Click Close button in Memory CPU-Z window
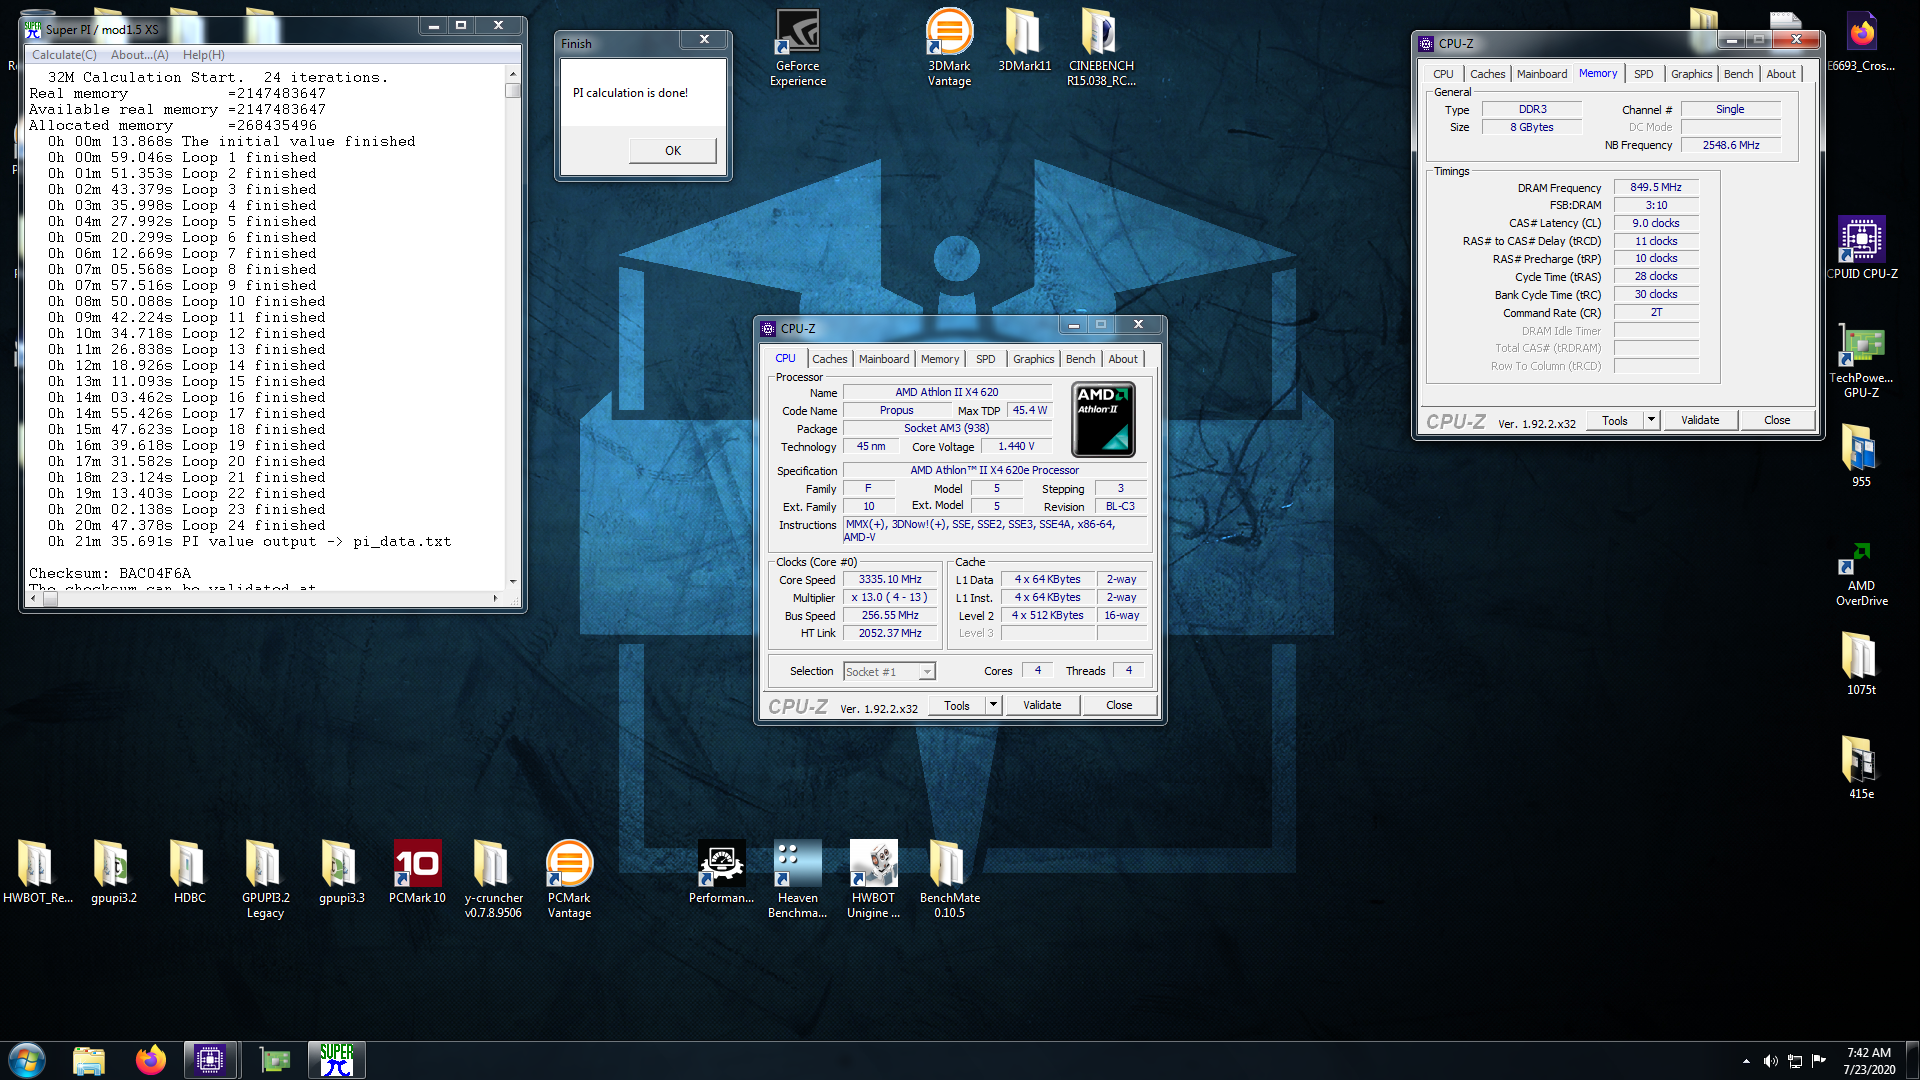Screen dimensions: 1920x1080 click(x=1777, y=420)
